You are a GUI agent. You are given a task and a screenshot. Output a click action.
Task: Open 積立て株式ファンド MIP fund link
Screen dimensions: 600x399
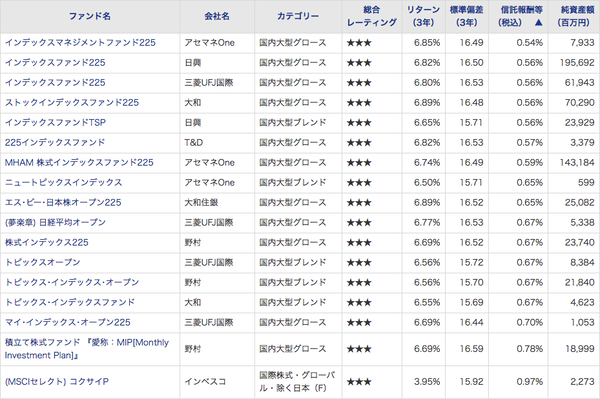(x=87, y=349)
